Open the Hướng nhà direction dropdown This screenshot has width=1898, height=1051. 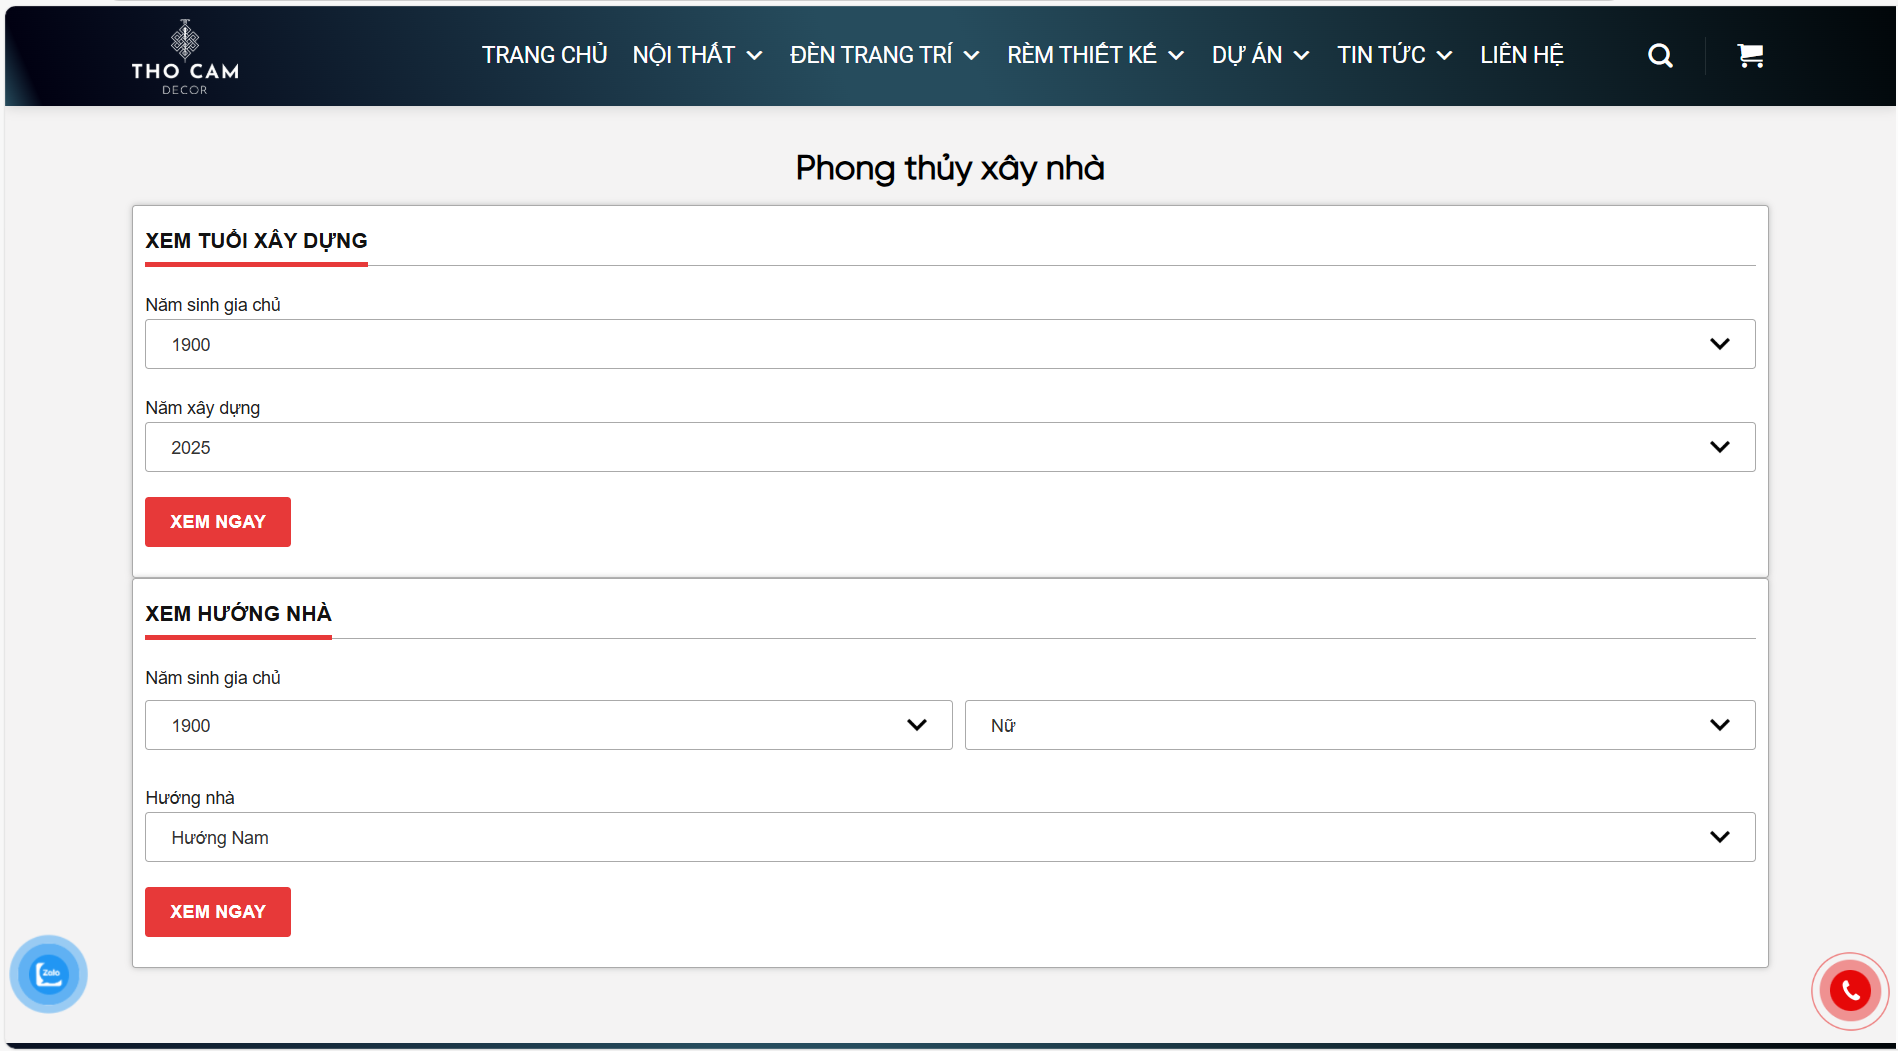pos(949,837)
